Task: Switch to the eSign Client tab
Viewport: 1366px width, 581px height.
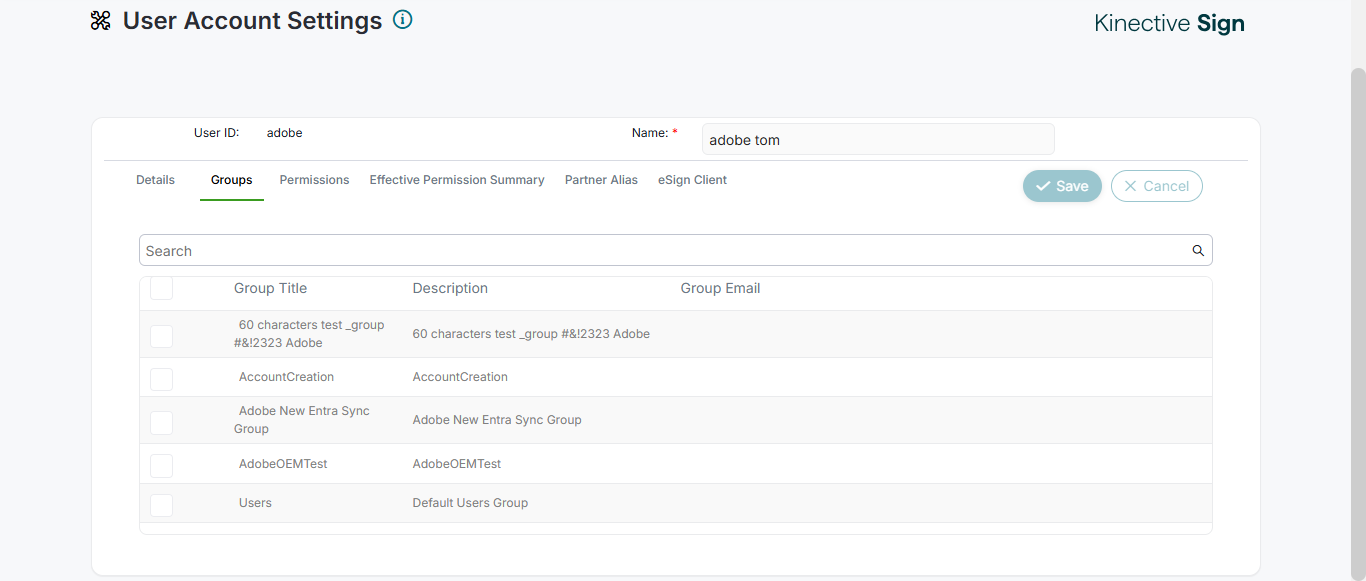Action: 692,180
